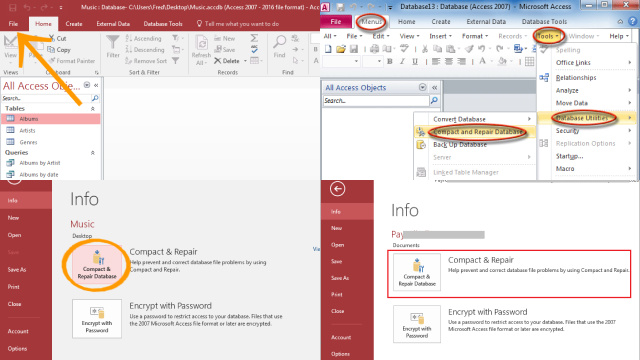Select Compact and Repair Database menu entry
Image resolution: width=640 pixels, height=360 pixels.
[478, 132]
